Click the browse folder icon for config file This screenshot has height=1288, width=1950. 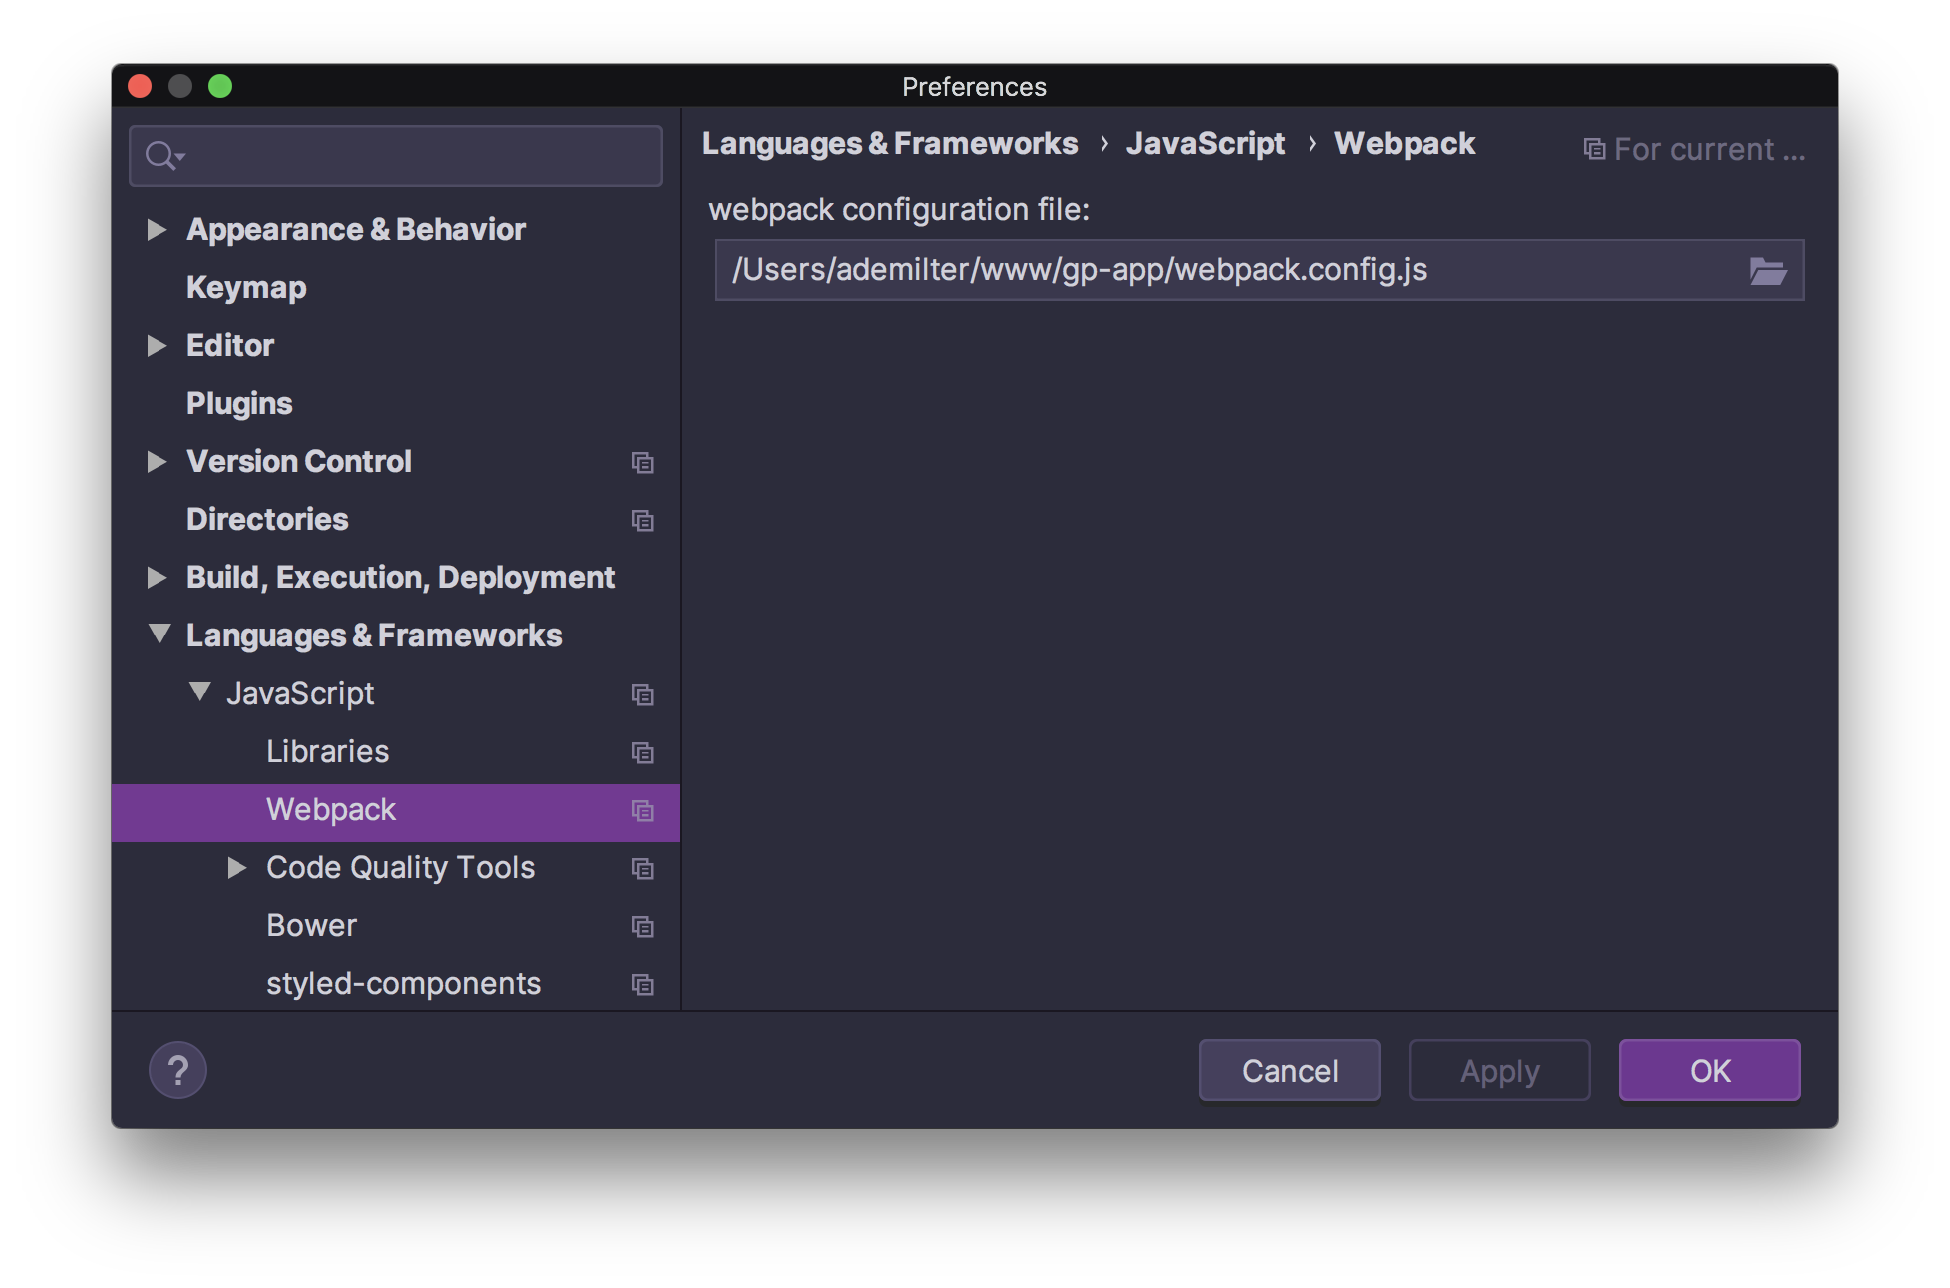(x=1767, y=271)
